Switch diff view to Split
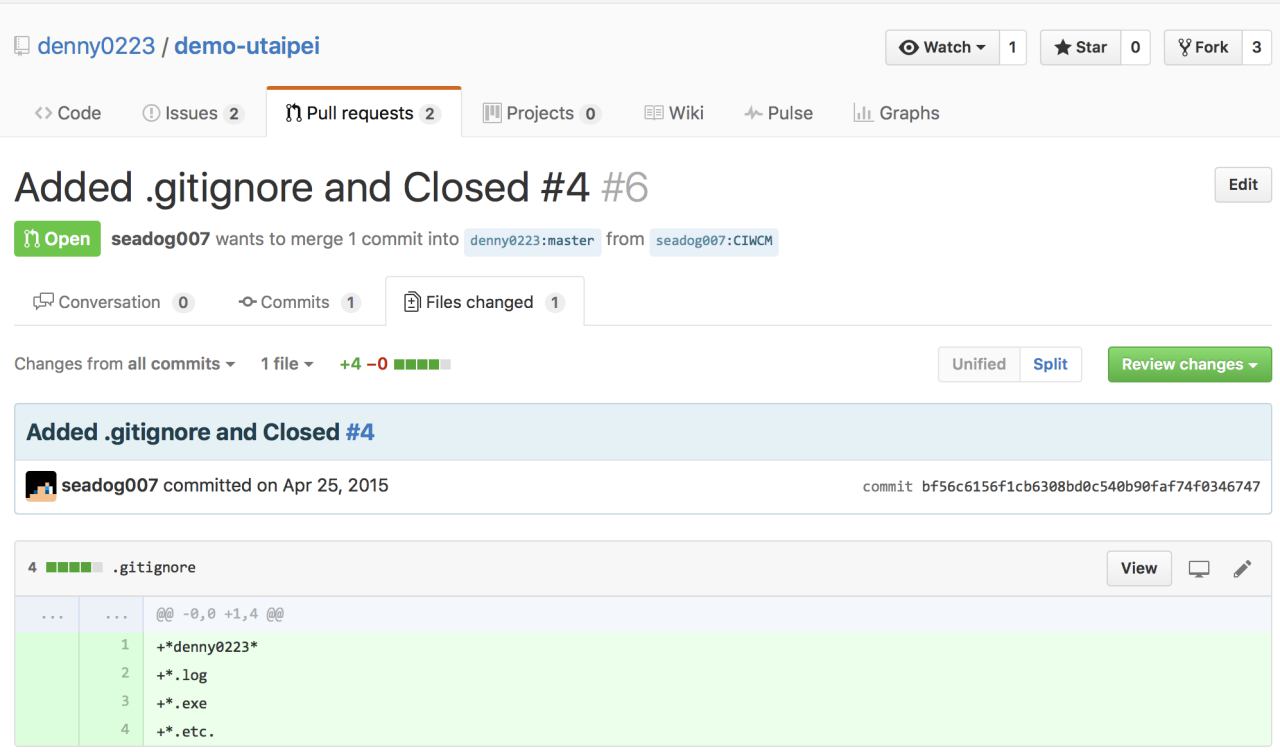 pos(1050,364)
